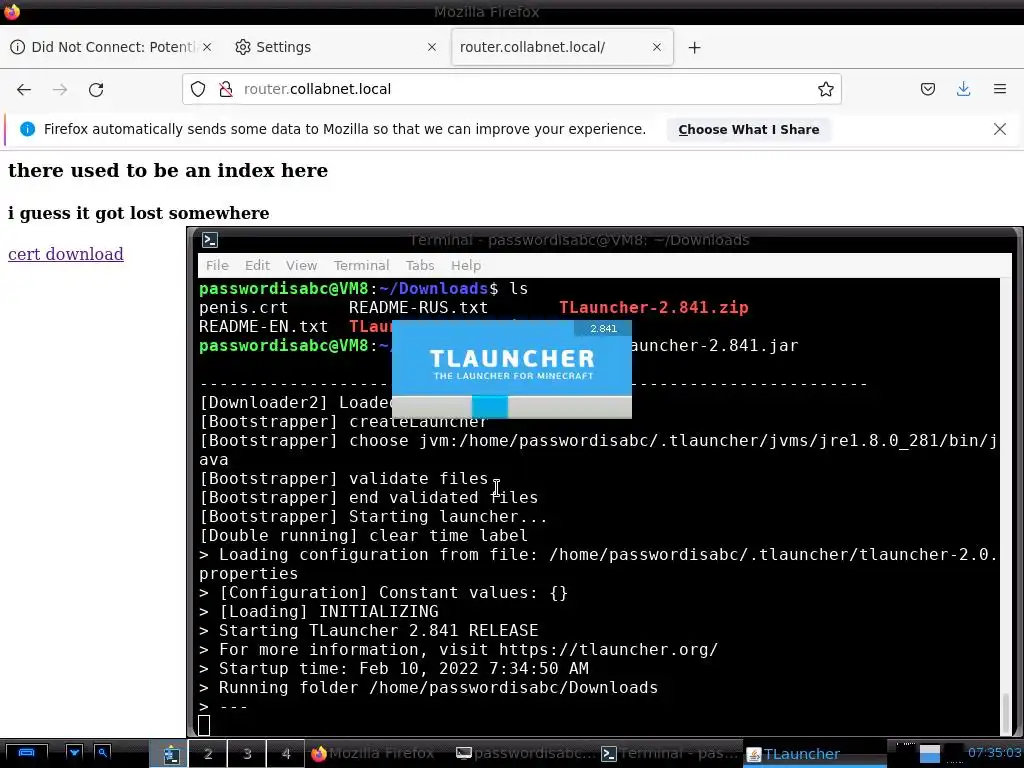The width and height of the screenshot is (1024, 768).
Task: Click README-EN.txt in terminal listing
Action: coord(263,327)
